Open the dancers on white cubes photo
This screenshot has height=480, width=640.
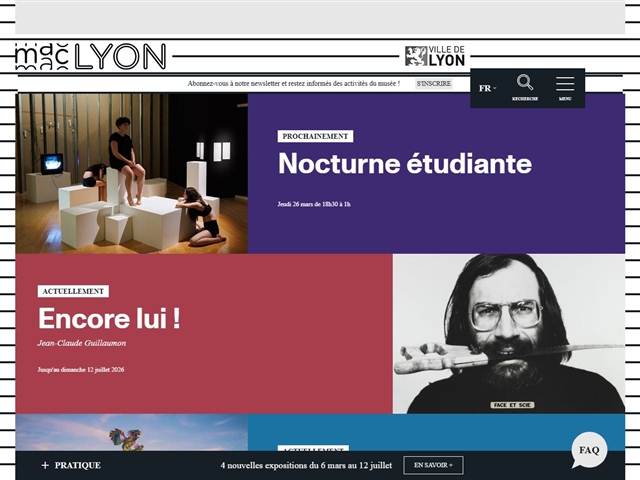(132, 173)
